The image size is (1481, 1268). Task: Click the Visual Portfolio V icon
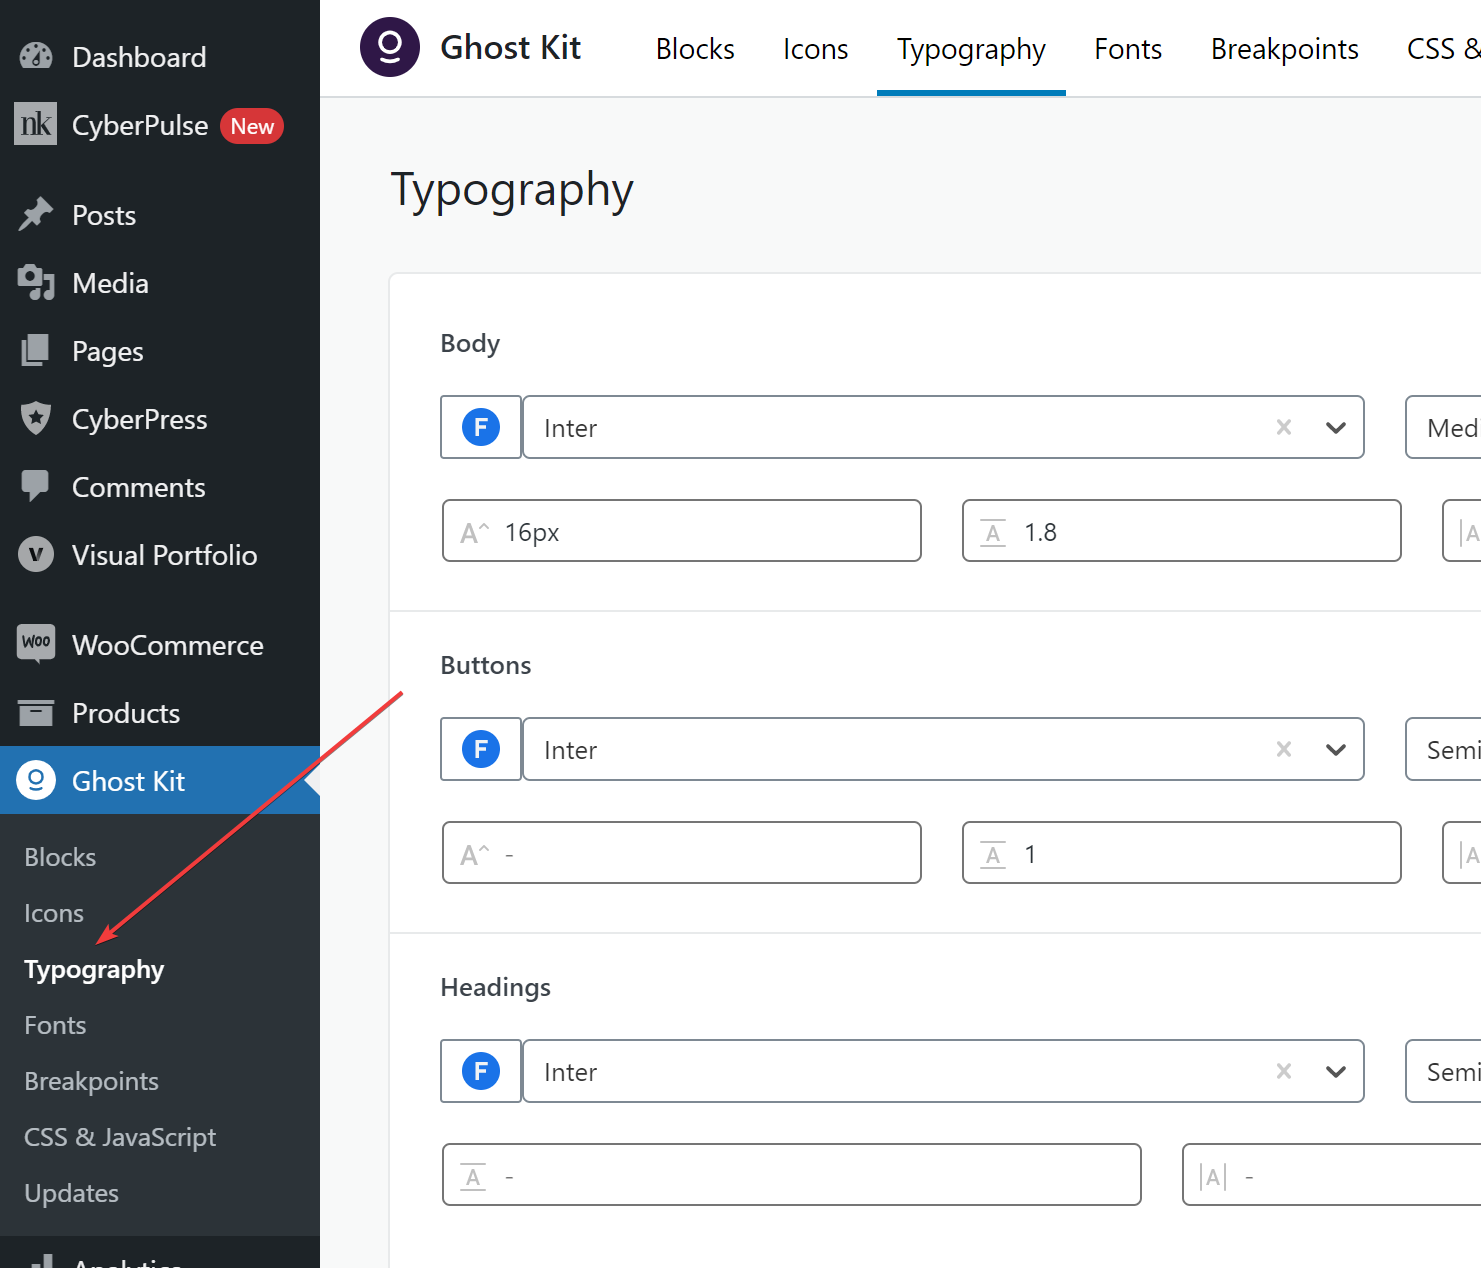pos(36,554)
